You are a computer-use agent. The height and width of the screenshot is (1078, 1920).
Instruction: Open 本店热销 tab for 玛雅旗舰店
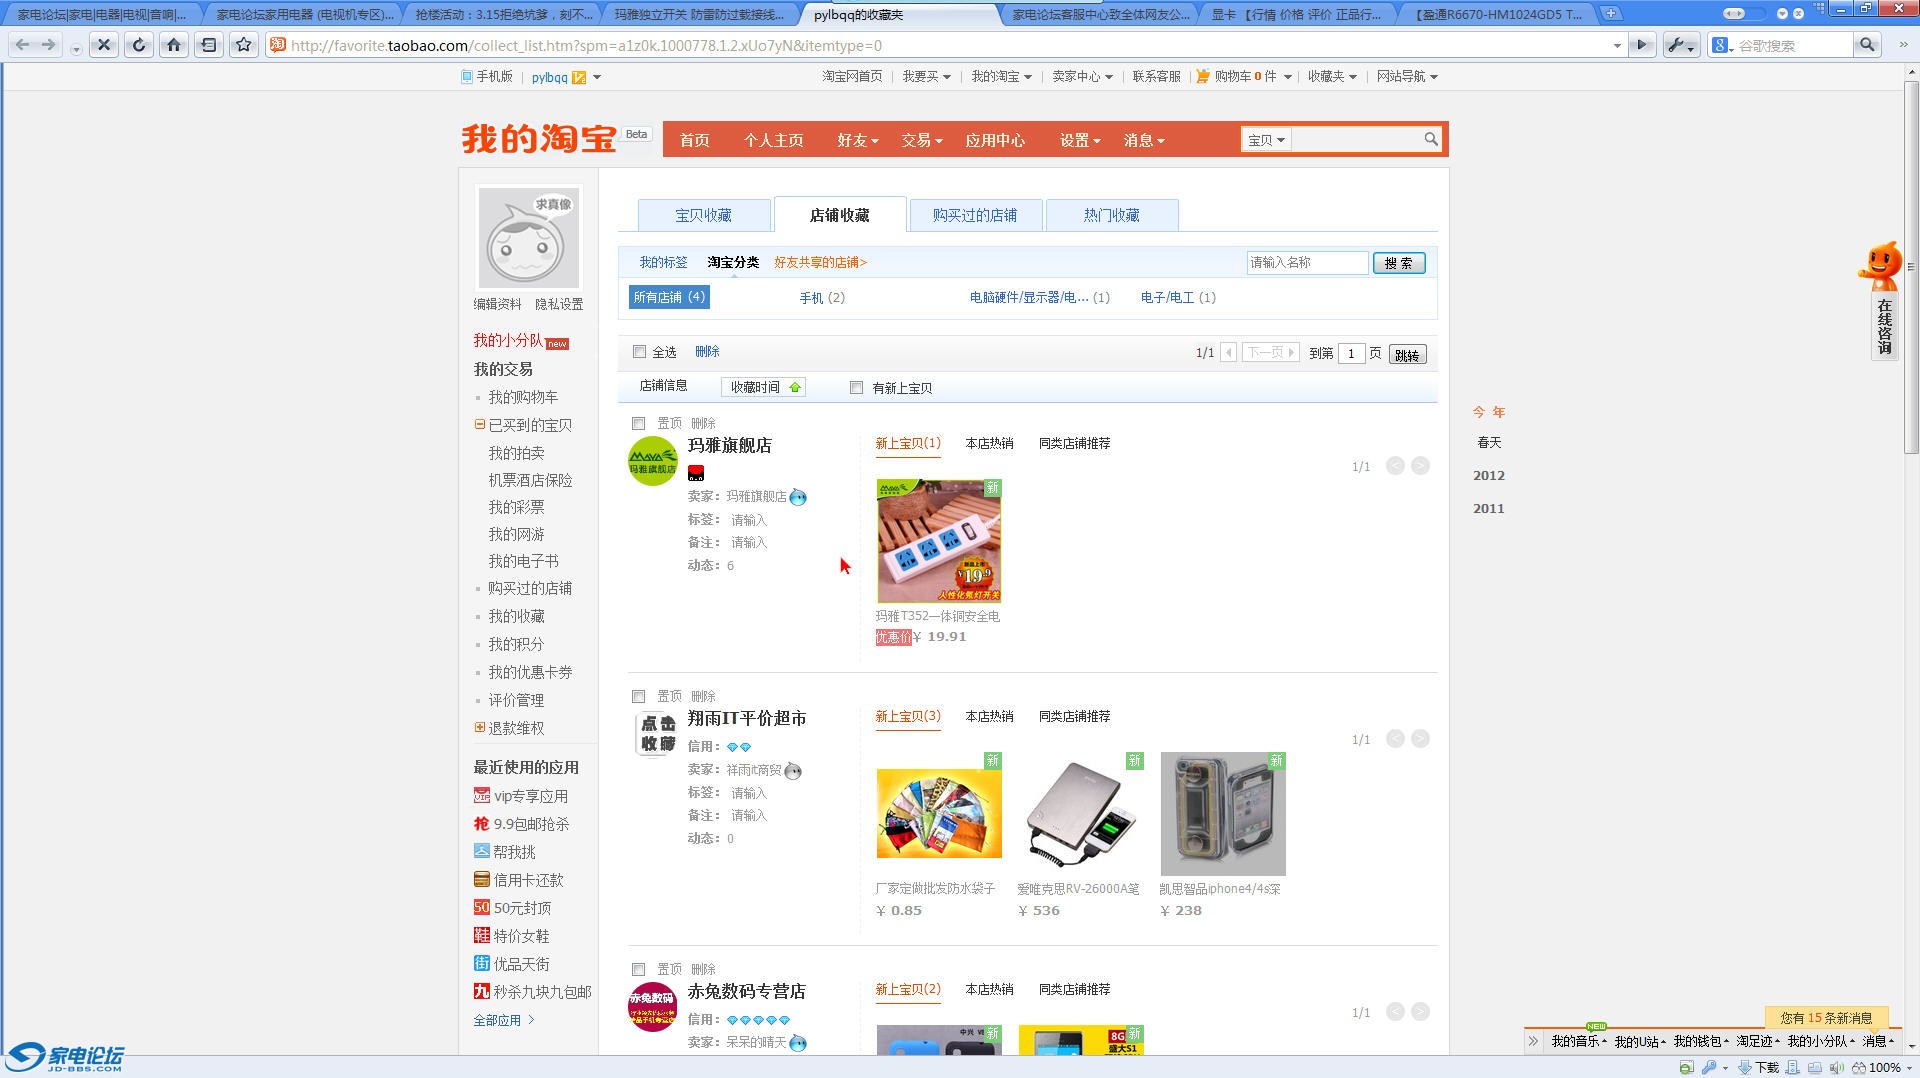point(989,443)
